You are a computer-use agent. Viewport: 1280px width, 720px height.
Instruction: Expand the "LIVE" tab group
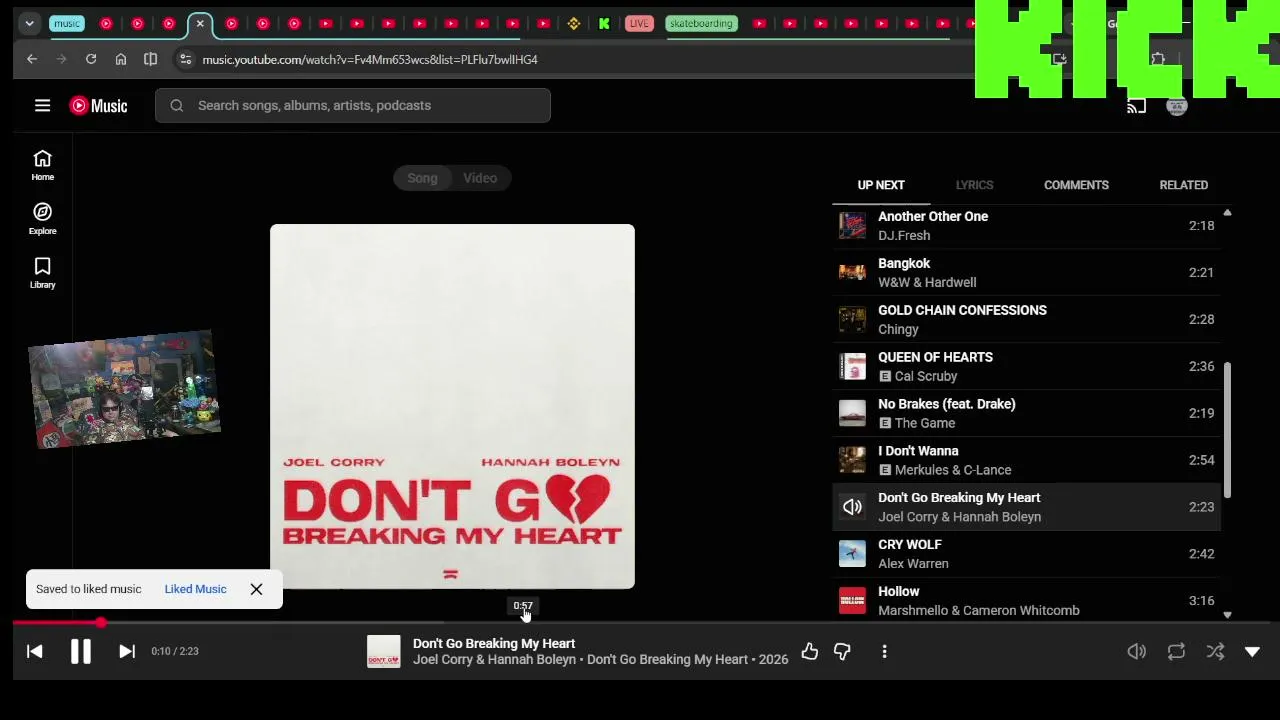[639, 23]
